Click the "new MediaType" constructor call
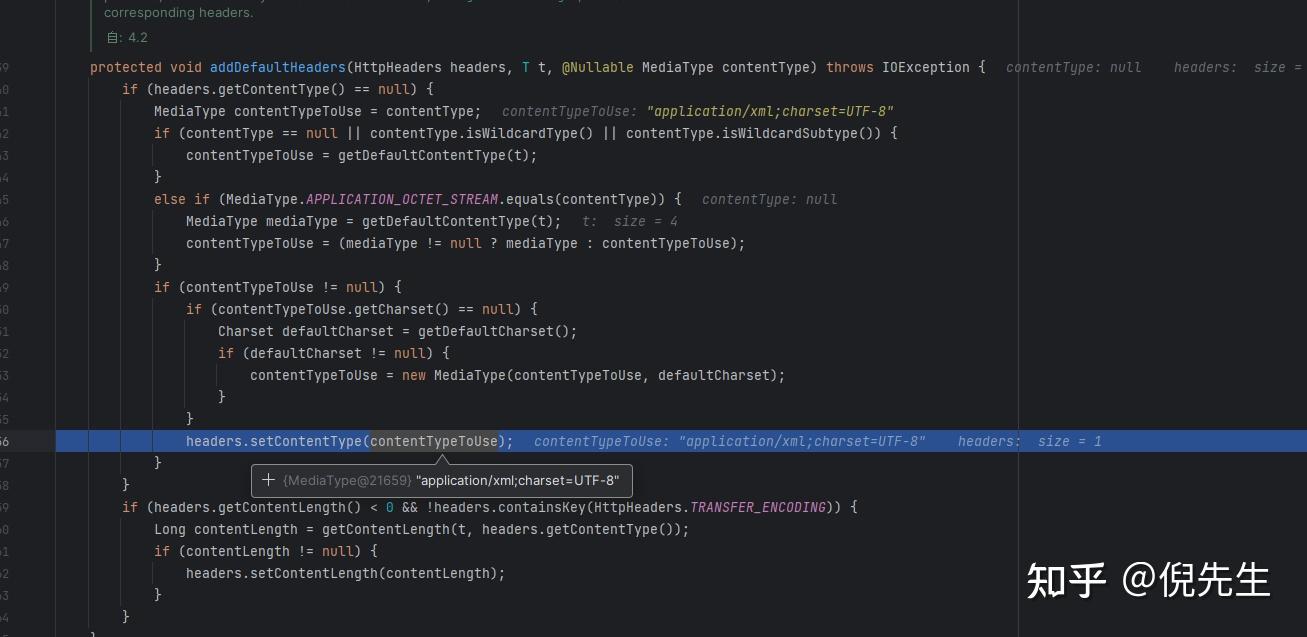Screen dimensions: 1307x637 click(x=454, y=375)
